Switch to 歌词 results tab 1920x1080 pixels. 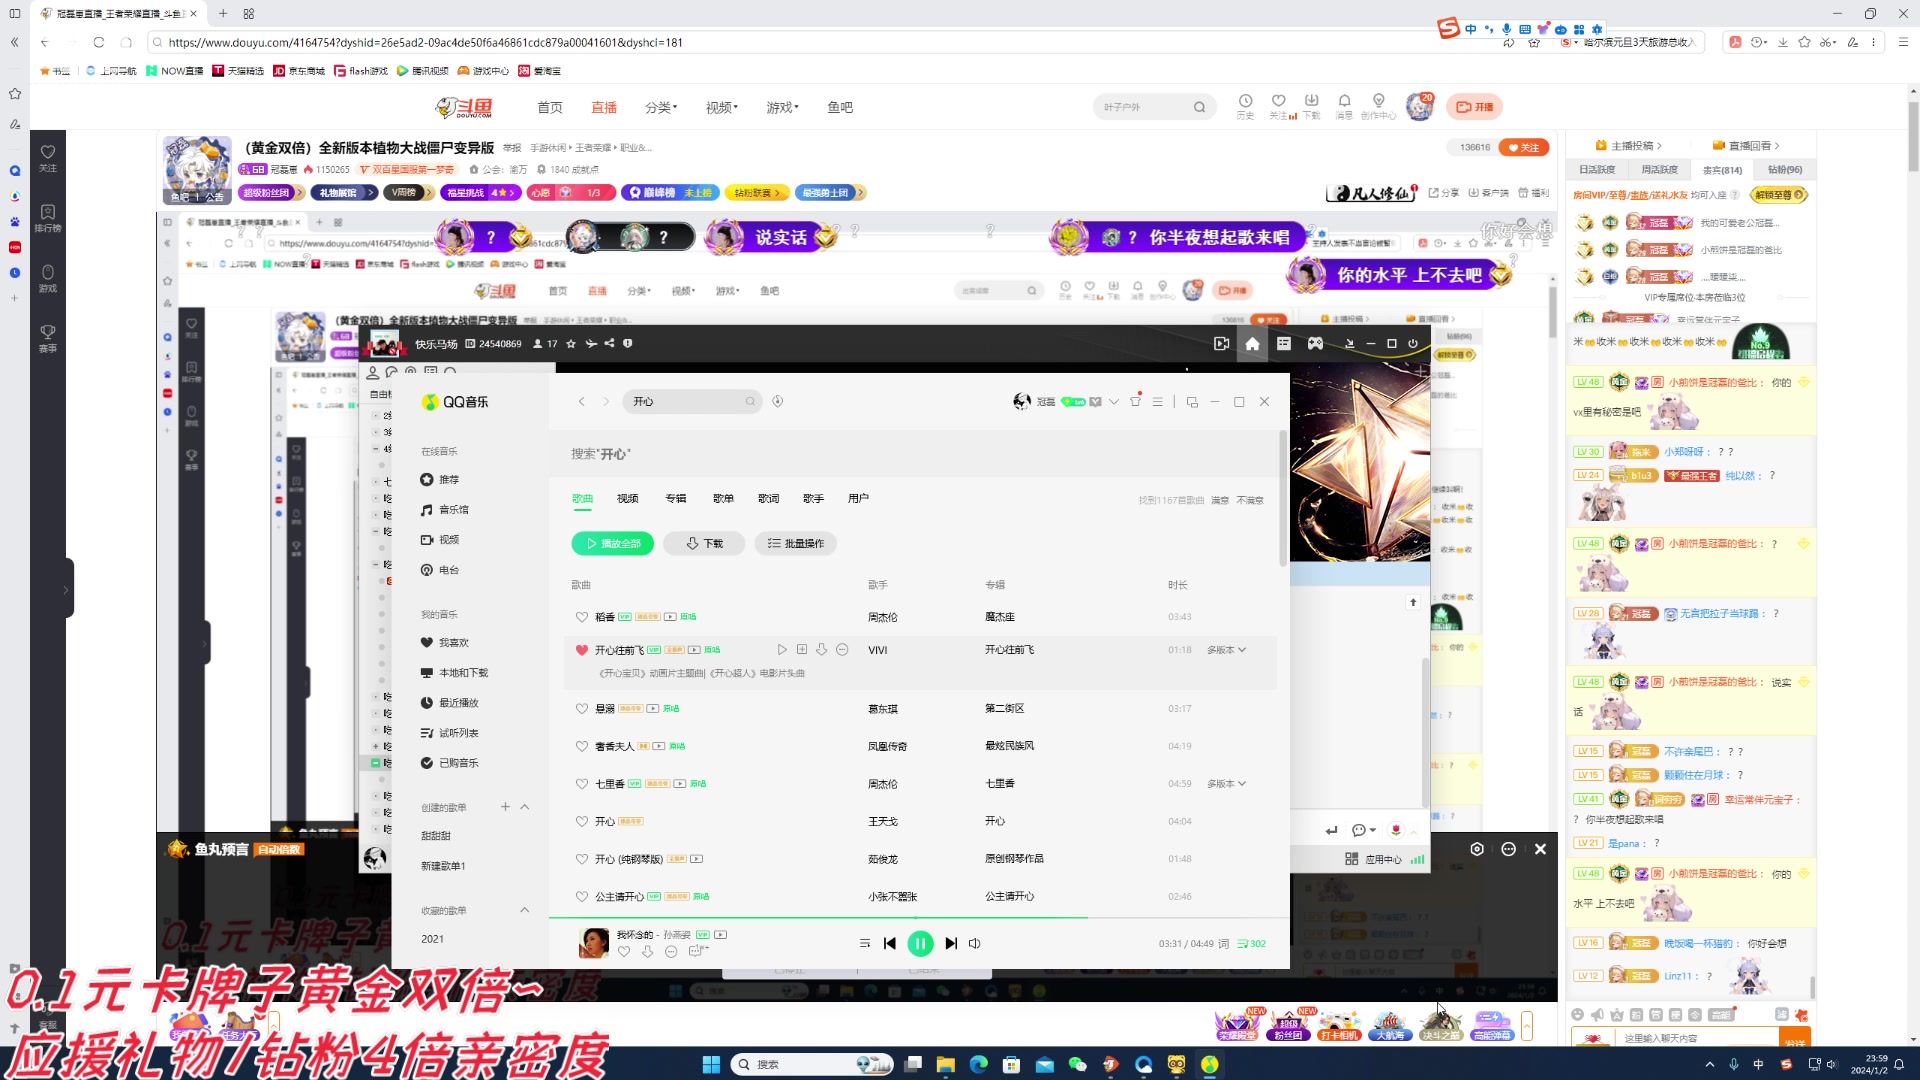768,498
